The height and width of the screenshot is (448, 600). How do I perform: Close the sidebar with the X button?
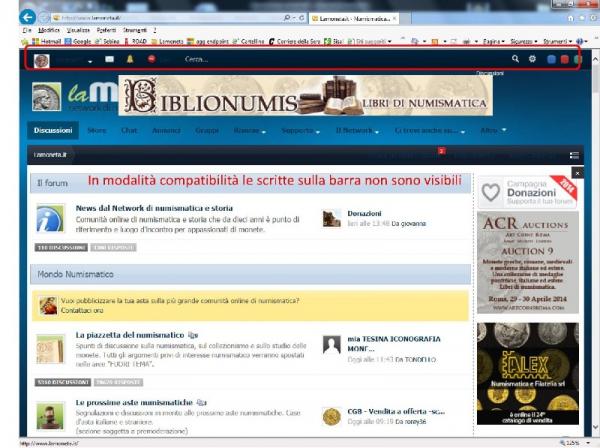click(577, 173)
